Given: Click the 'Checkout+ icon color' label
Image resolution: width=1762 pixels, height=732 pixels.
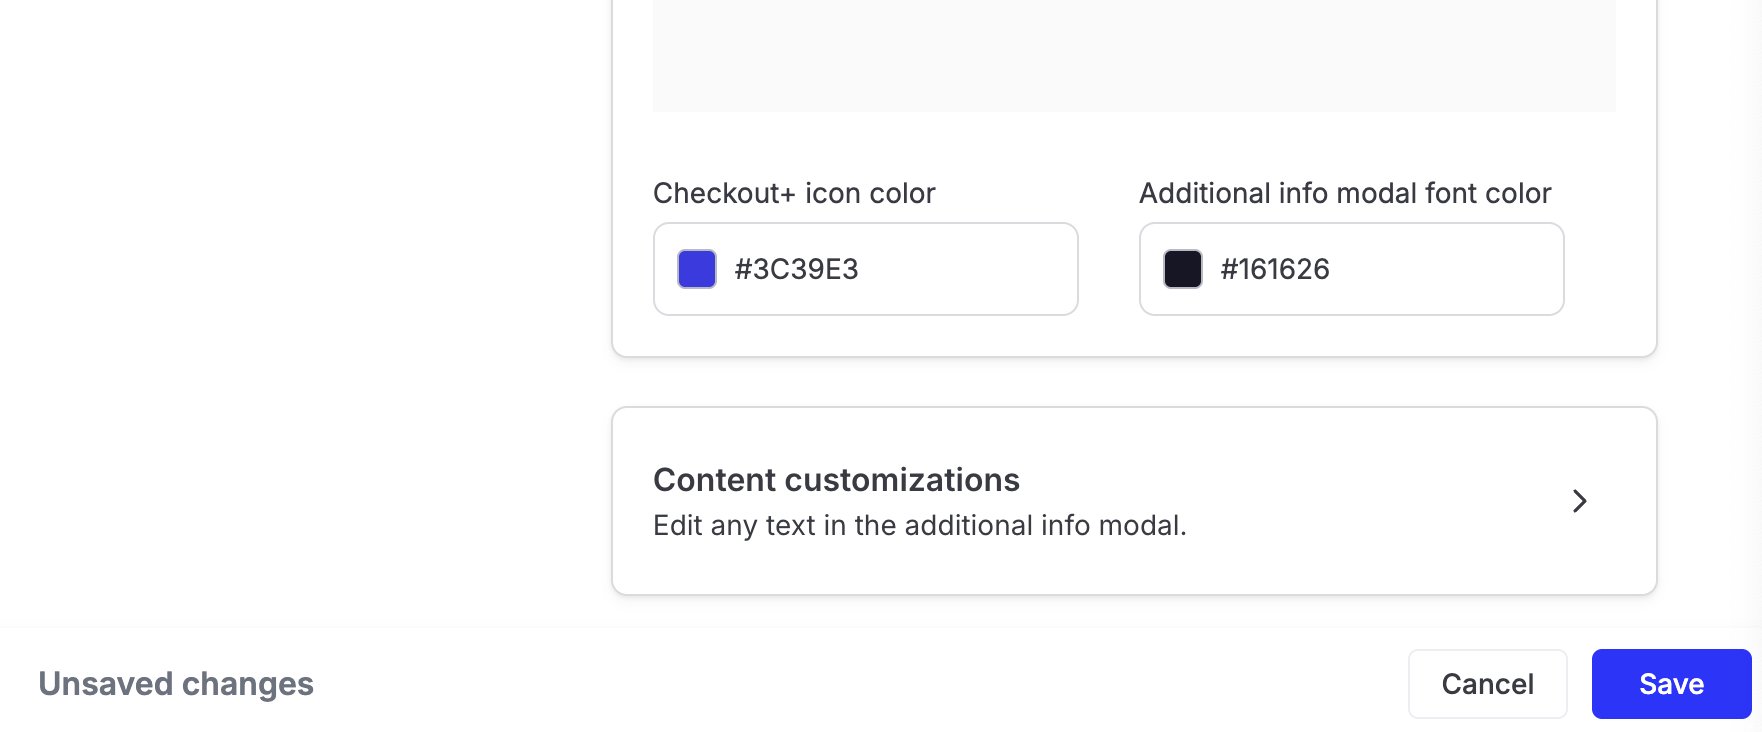Looking at the screenshot, I should tap(794, 193).
